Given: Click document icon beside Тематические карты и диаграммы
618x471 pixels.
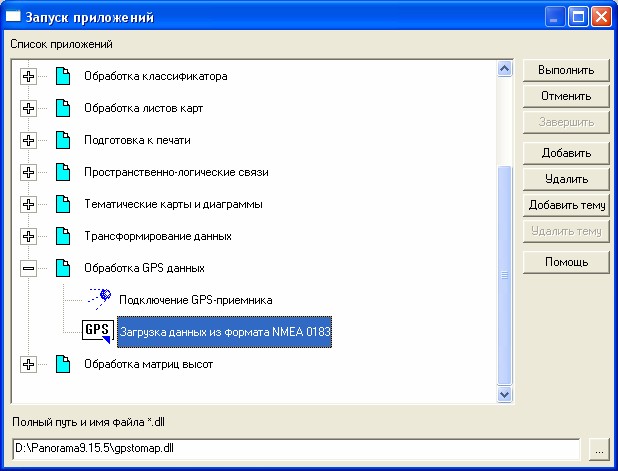Looking at the screenshot, I should click(64, 204).
